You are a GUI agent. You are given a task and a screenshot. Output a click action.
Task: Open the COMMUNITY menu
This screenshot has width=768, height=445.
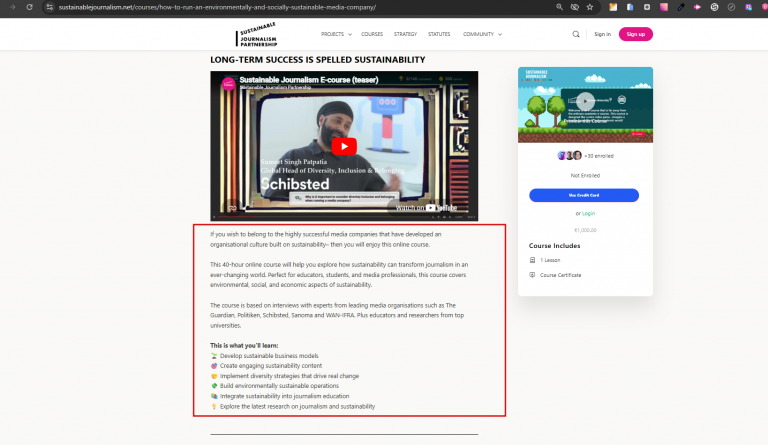478,34
